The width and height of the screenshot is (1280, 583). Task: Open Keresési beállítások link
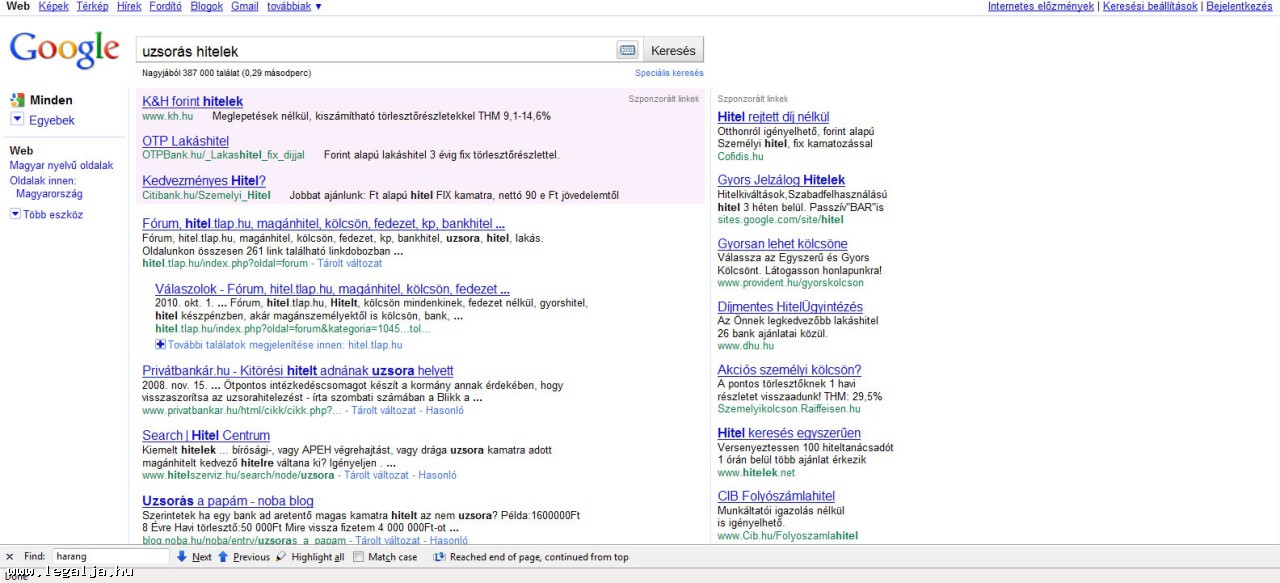point(1150,6)
